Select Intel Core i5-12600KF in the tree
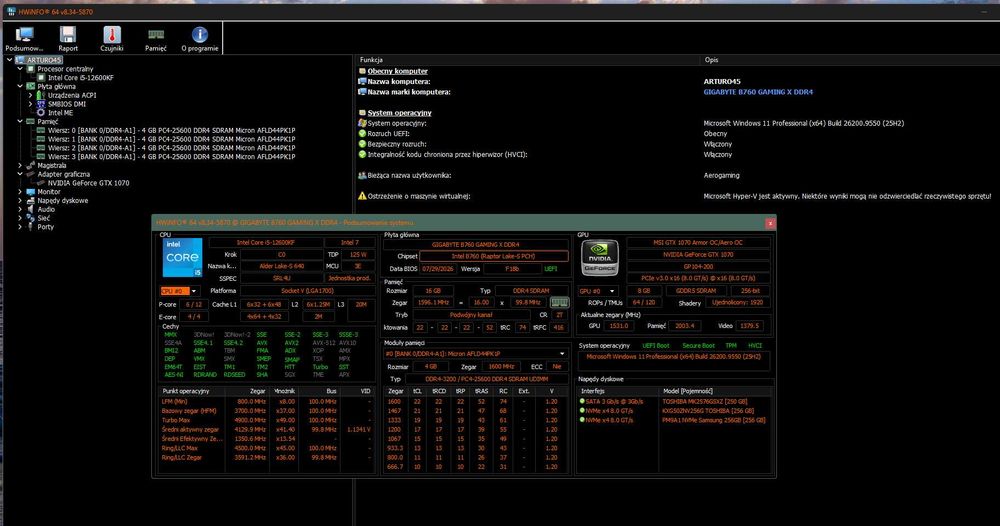The height and width of the screenshot is (526, 1000). pos(80,78)
